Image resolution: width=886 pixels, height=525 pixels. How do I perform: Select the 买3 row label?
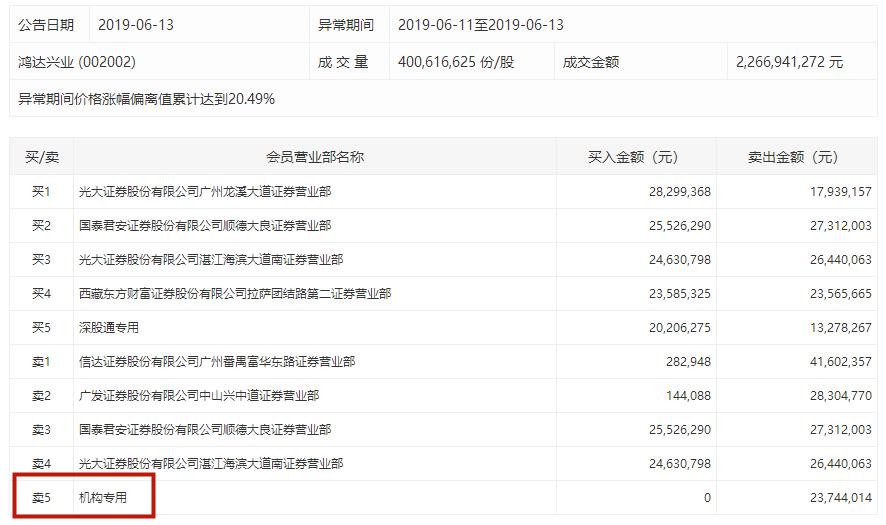pyautogui.click(x=41, y=259)
